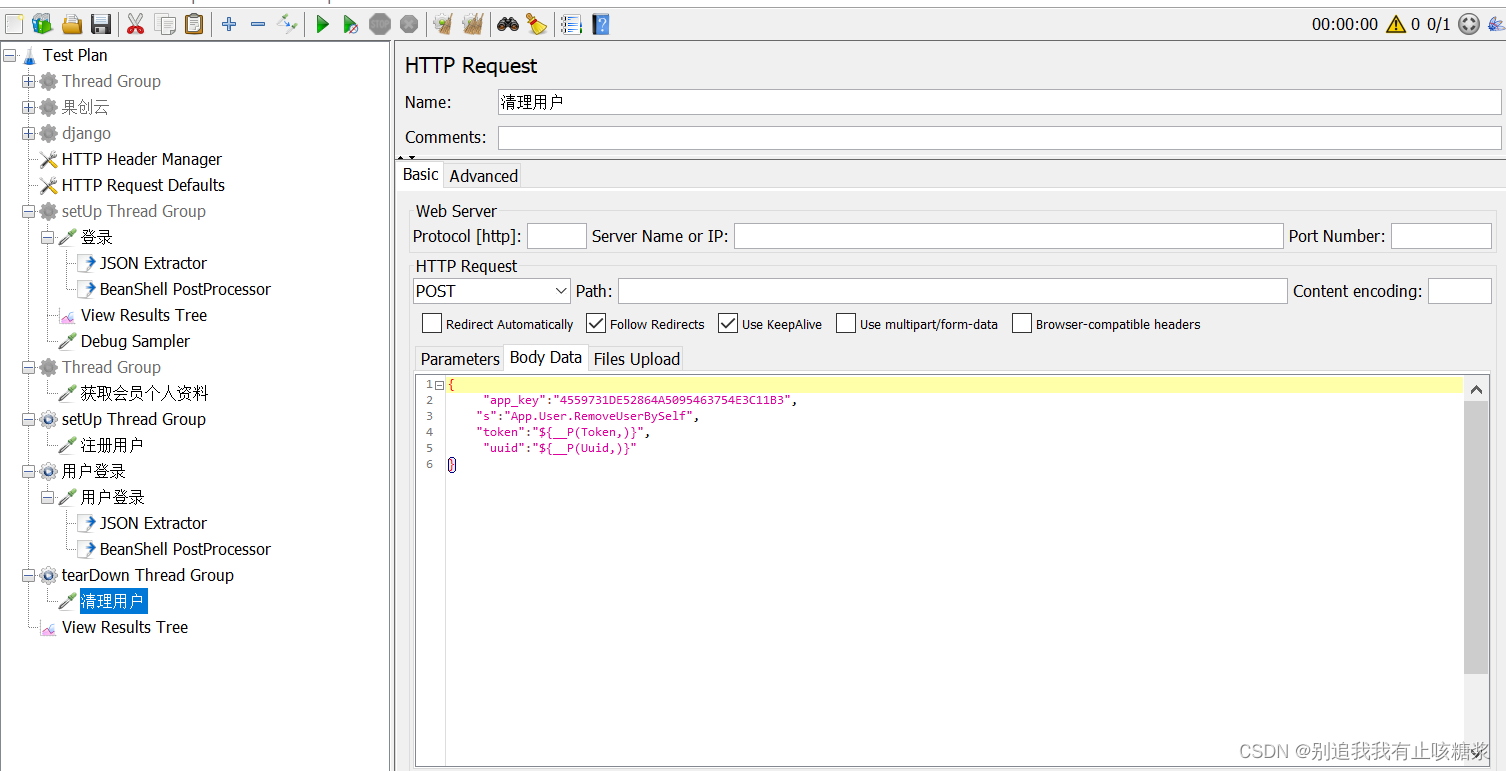The image size is (1506, 771).
Task: Select BeanShell PostProcessor under 登录
Action: (185, 289)
